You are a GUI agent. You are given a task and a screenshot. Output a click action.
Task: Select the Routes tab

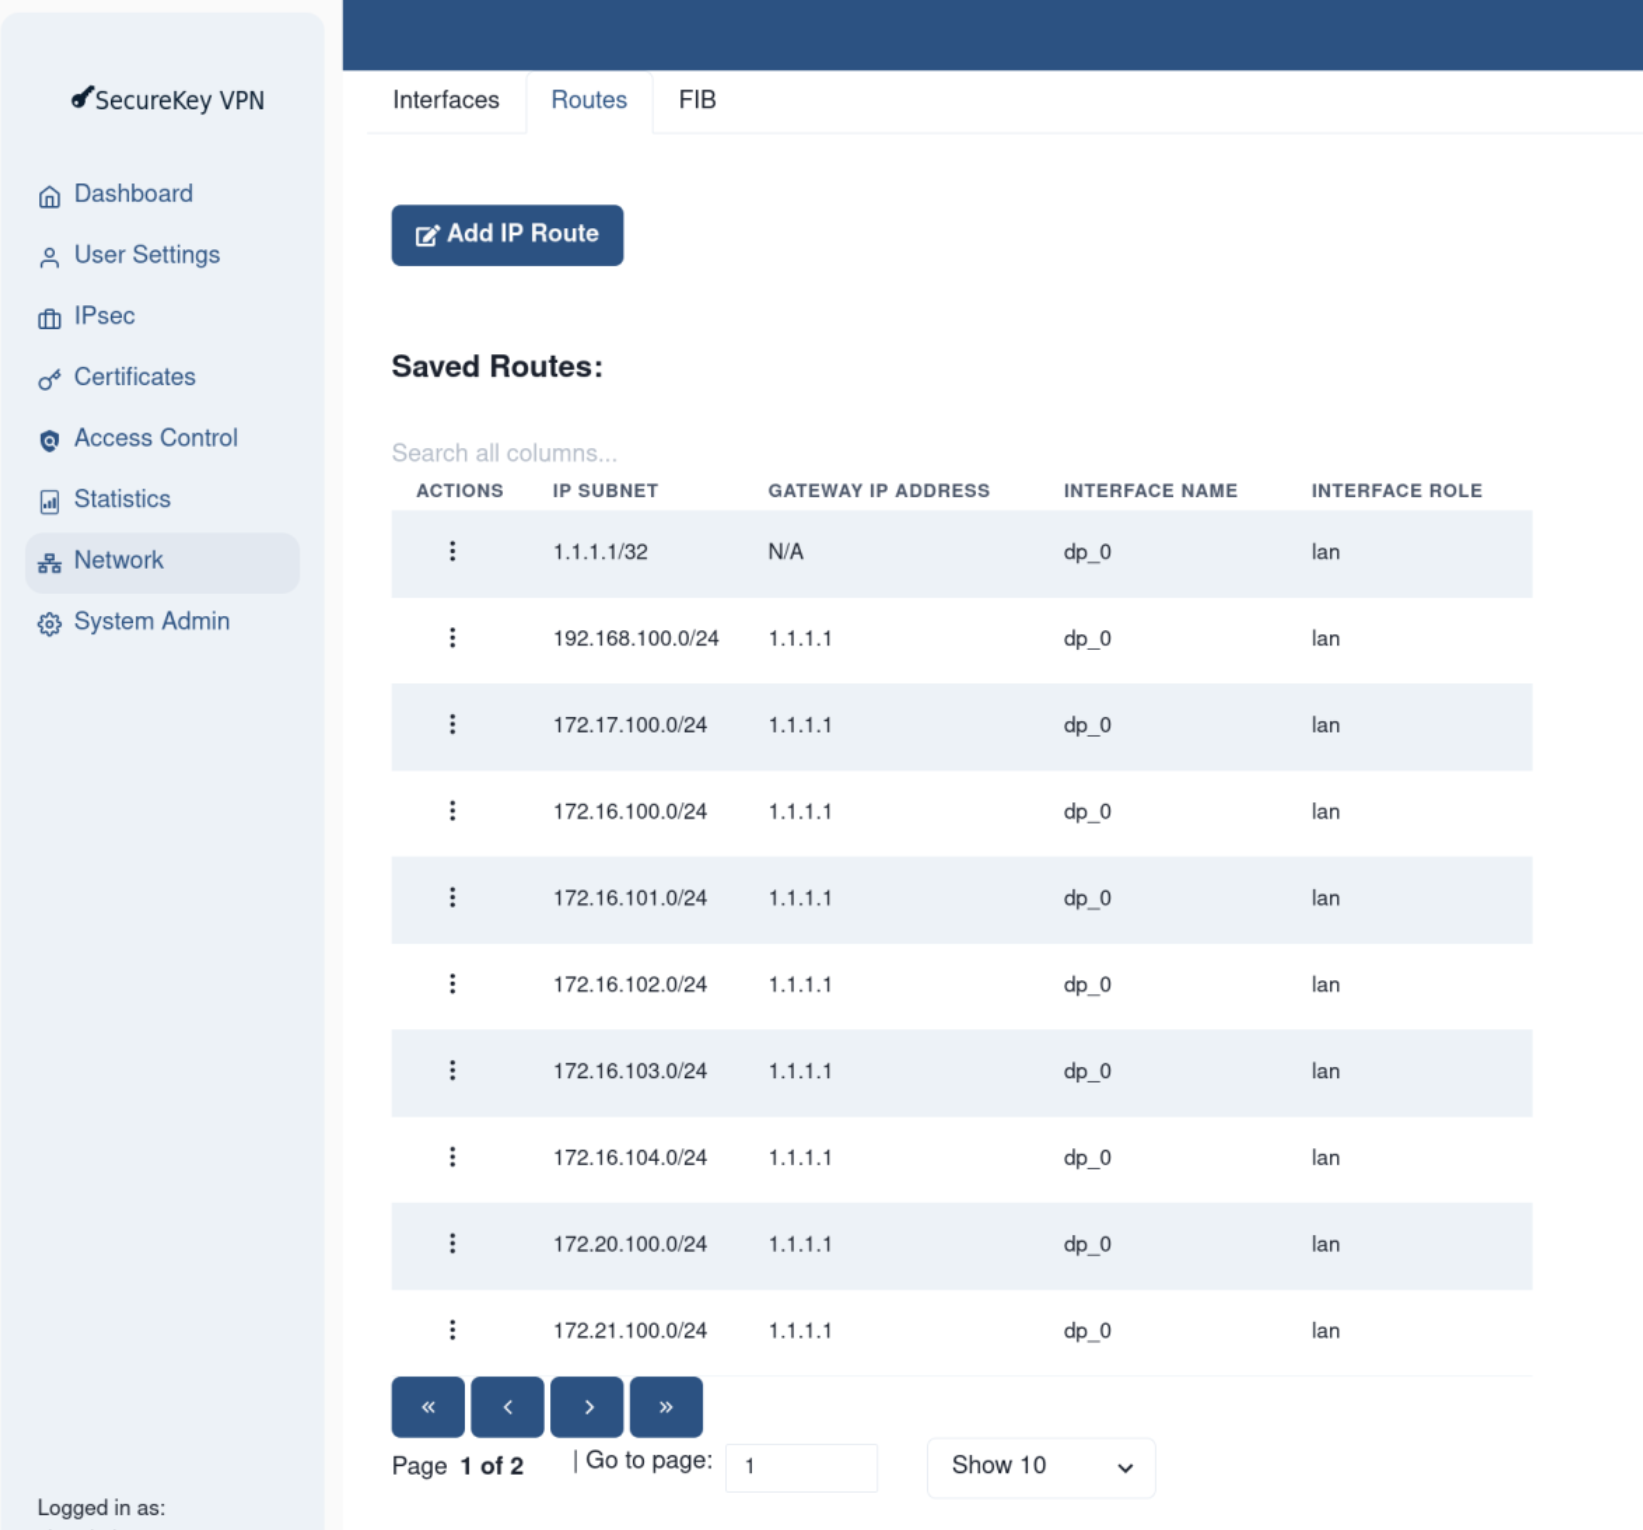(x=589, y=100)
